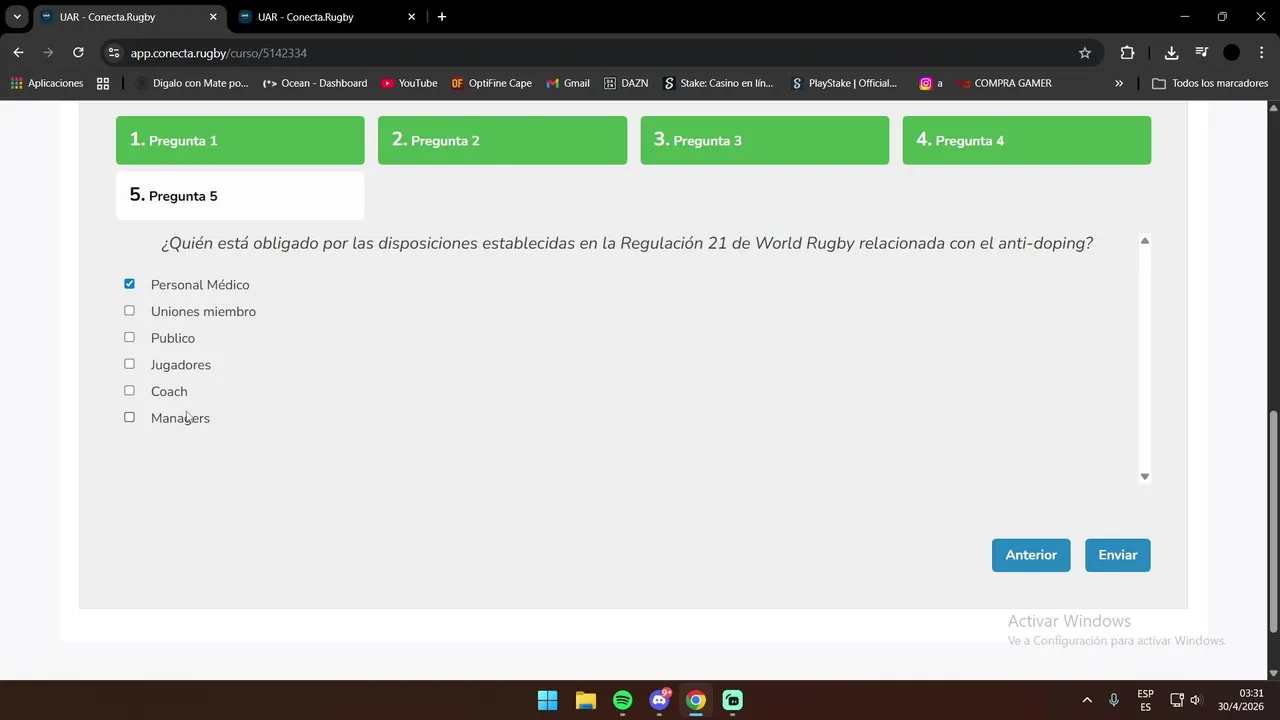View site information icon in address bar
Image resolution: width=1280 pixels, height=720 pixels.
113,53
